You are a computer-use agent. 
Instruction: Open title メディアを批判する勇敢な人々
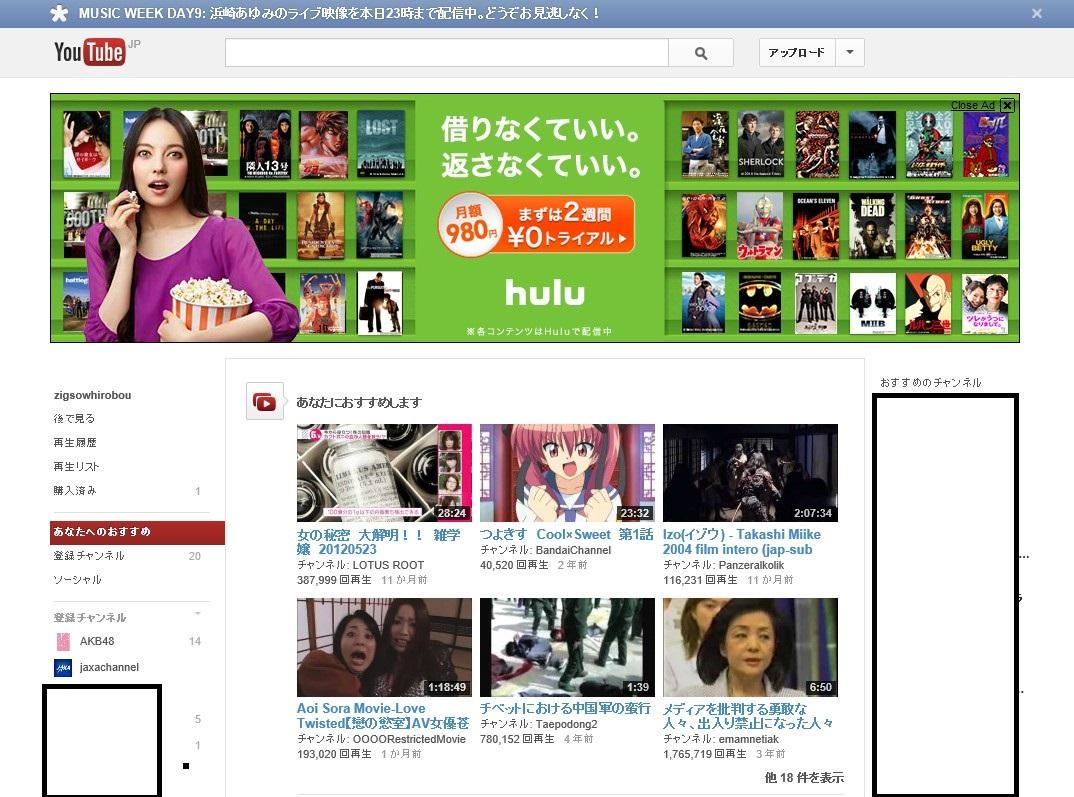(748, 716)
